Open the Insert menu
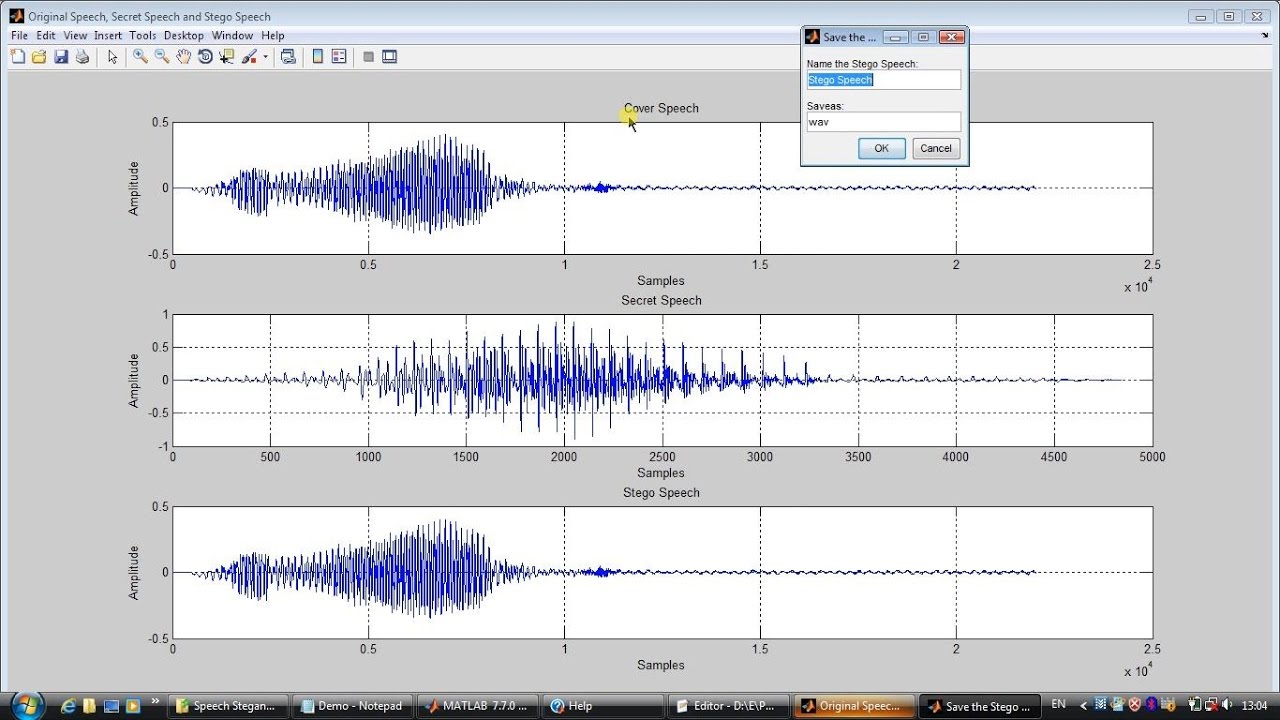This screenshot has height=720, width=1280. tap(107, 35)
